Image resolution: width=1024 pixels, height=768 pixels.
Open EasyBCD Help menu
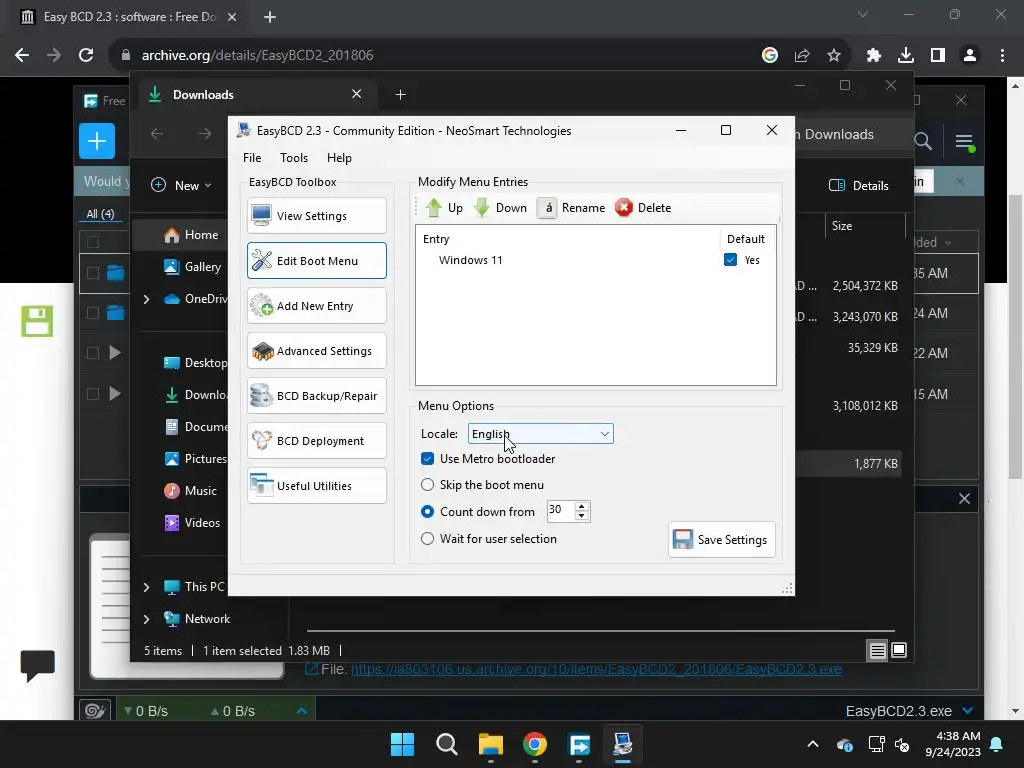[x=339, y=157]
